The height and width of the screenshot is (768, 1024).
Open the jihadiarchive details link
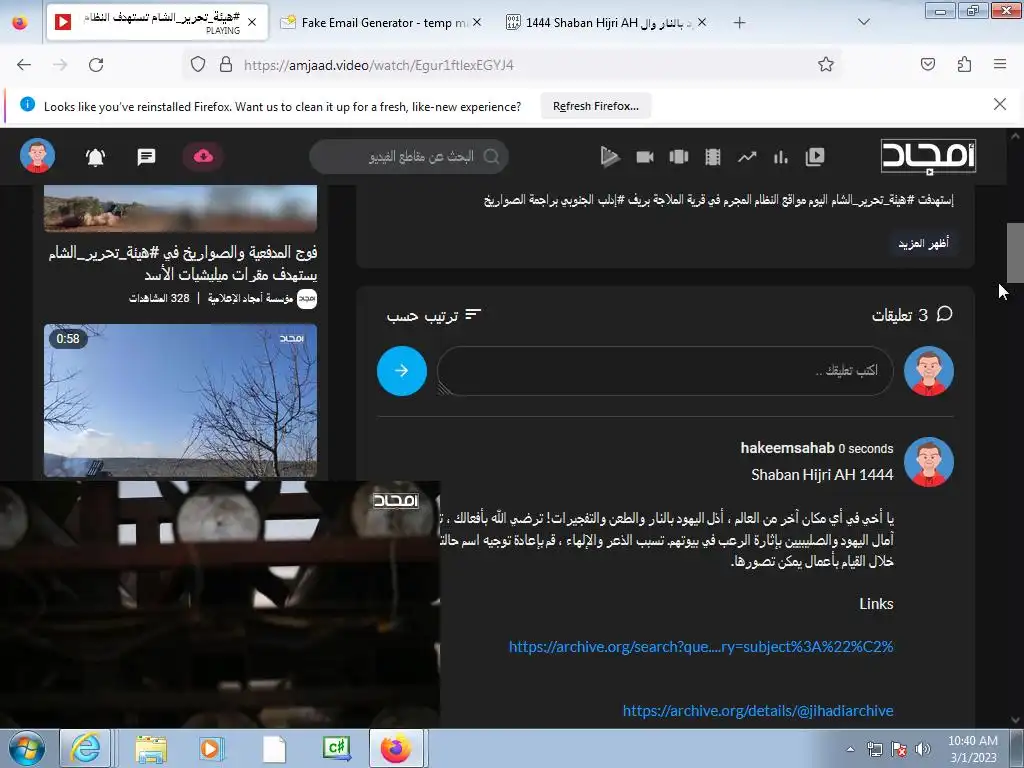click(758, 711)
